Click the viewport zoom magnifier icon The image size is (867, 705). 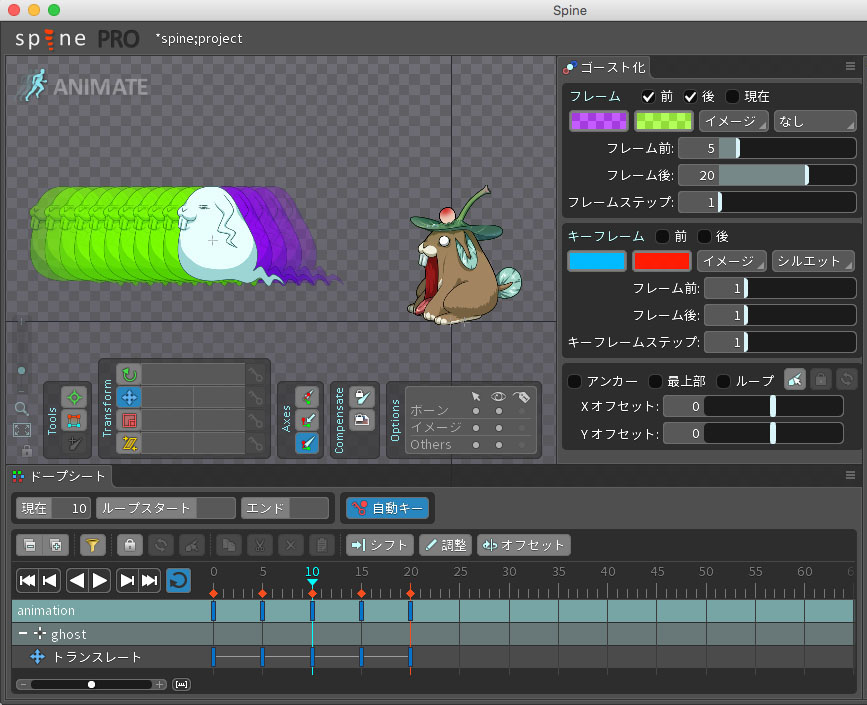pos(22,409)
